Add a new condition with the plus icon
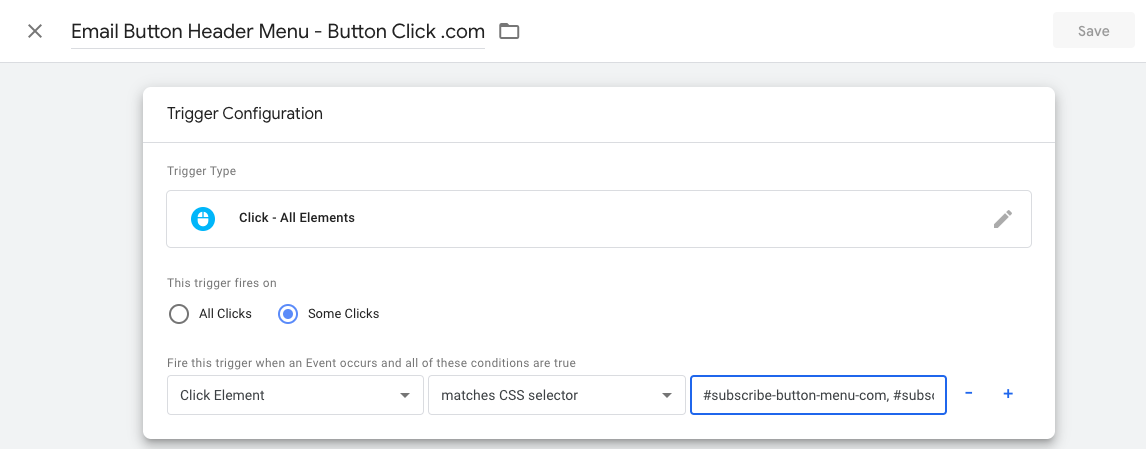The image size is (1146, 449). (1008, 394)
